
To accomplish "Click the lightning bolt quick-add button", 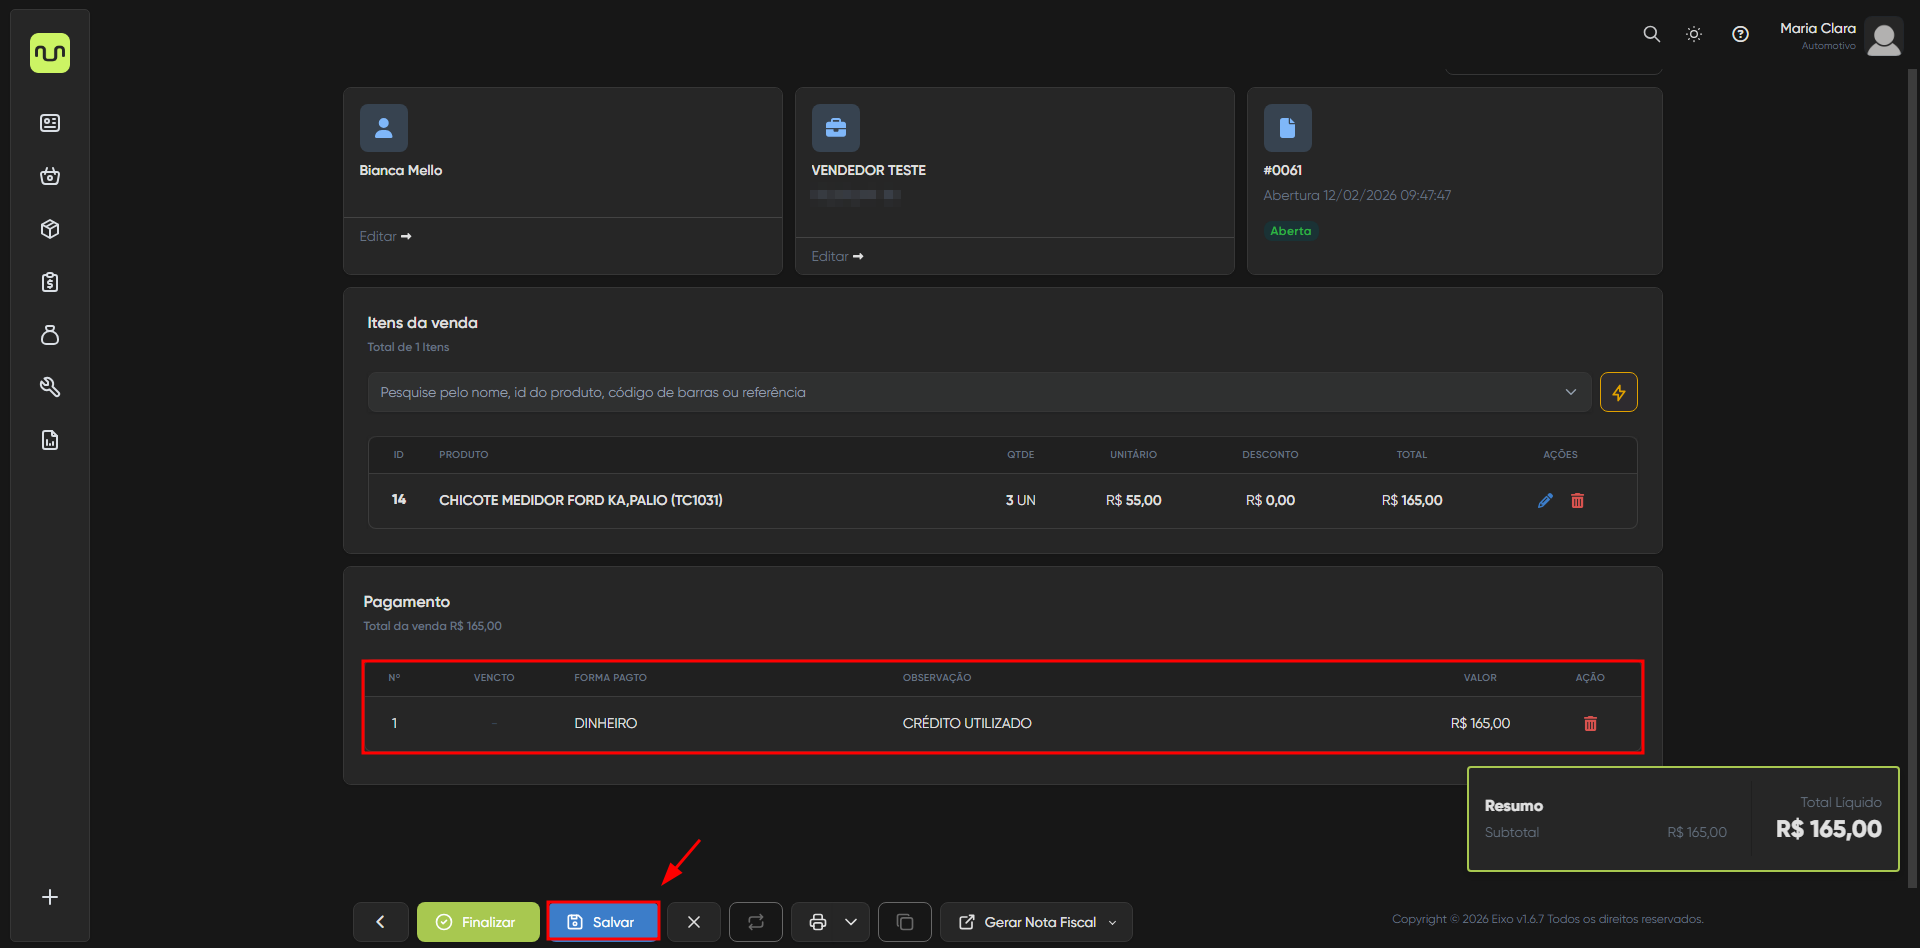I will click(x=1618, y=392).
